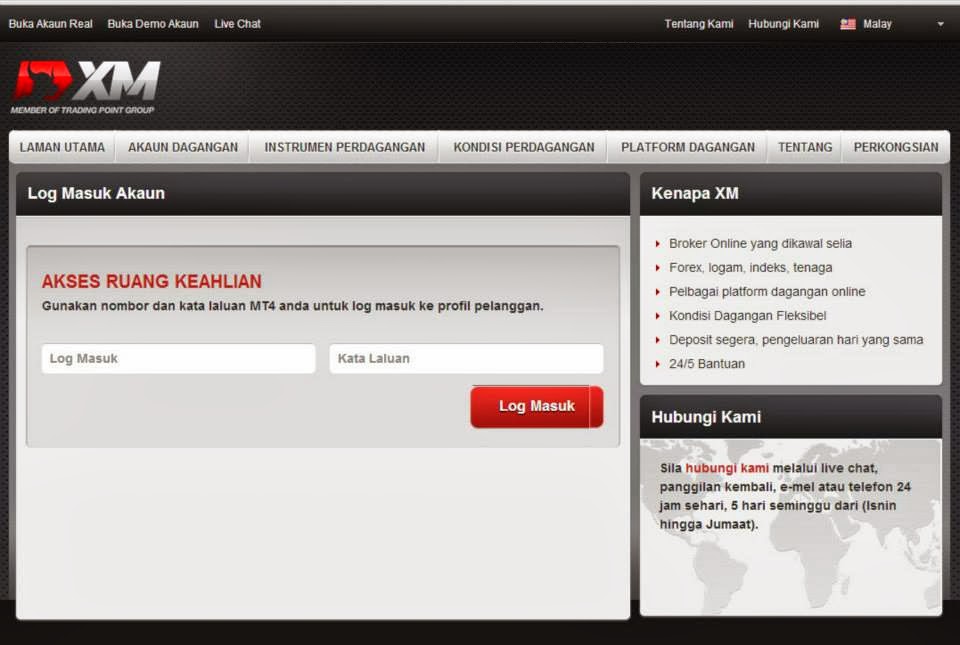960x645 pixels.
Task: Open Kondisi Perdagangan menu
Action: point(524,147)
